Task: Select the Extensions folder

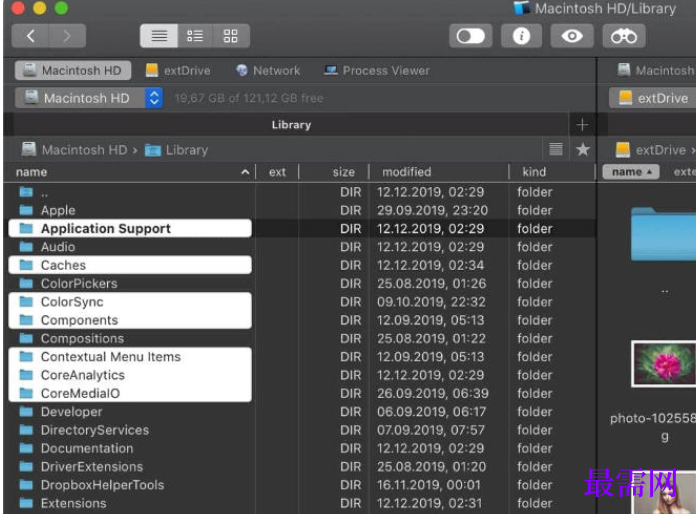Action: 300,503
